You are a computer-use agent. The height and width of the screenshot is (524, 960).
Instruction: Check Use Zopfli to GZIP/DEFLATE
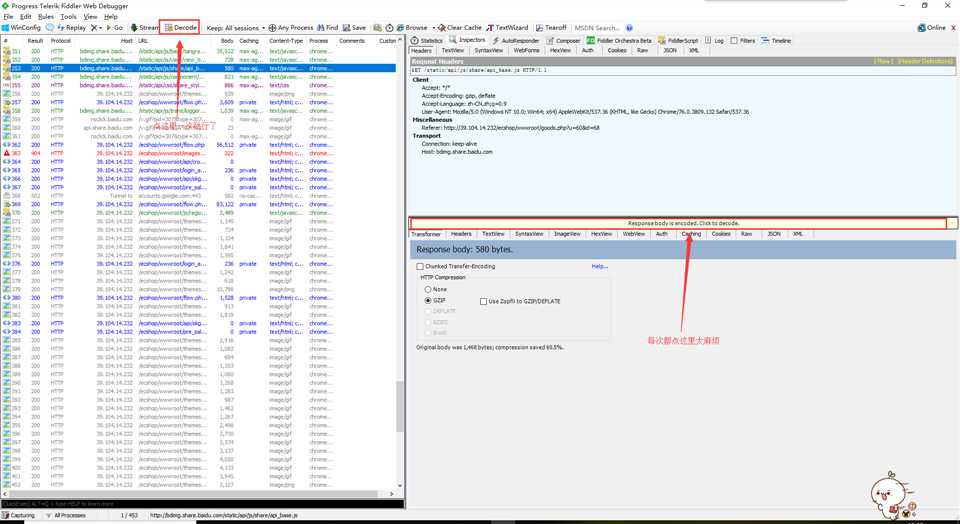point(484,301)
